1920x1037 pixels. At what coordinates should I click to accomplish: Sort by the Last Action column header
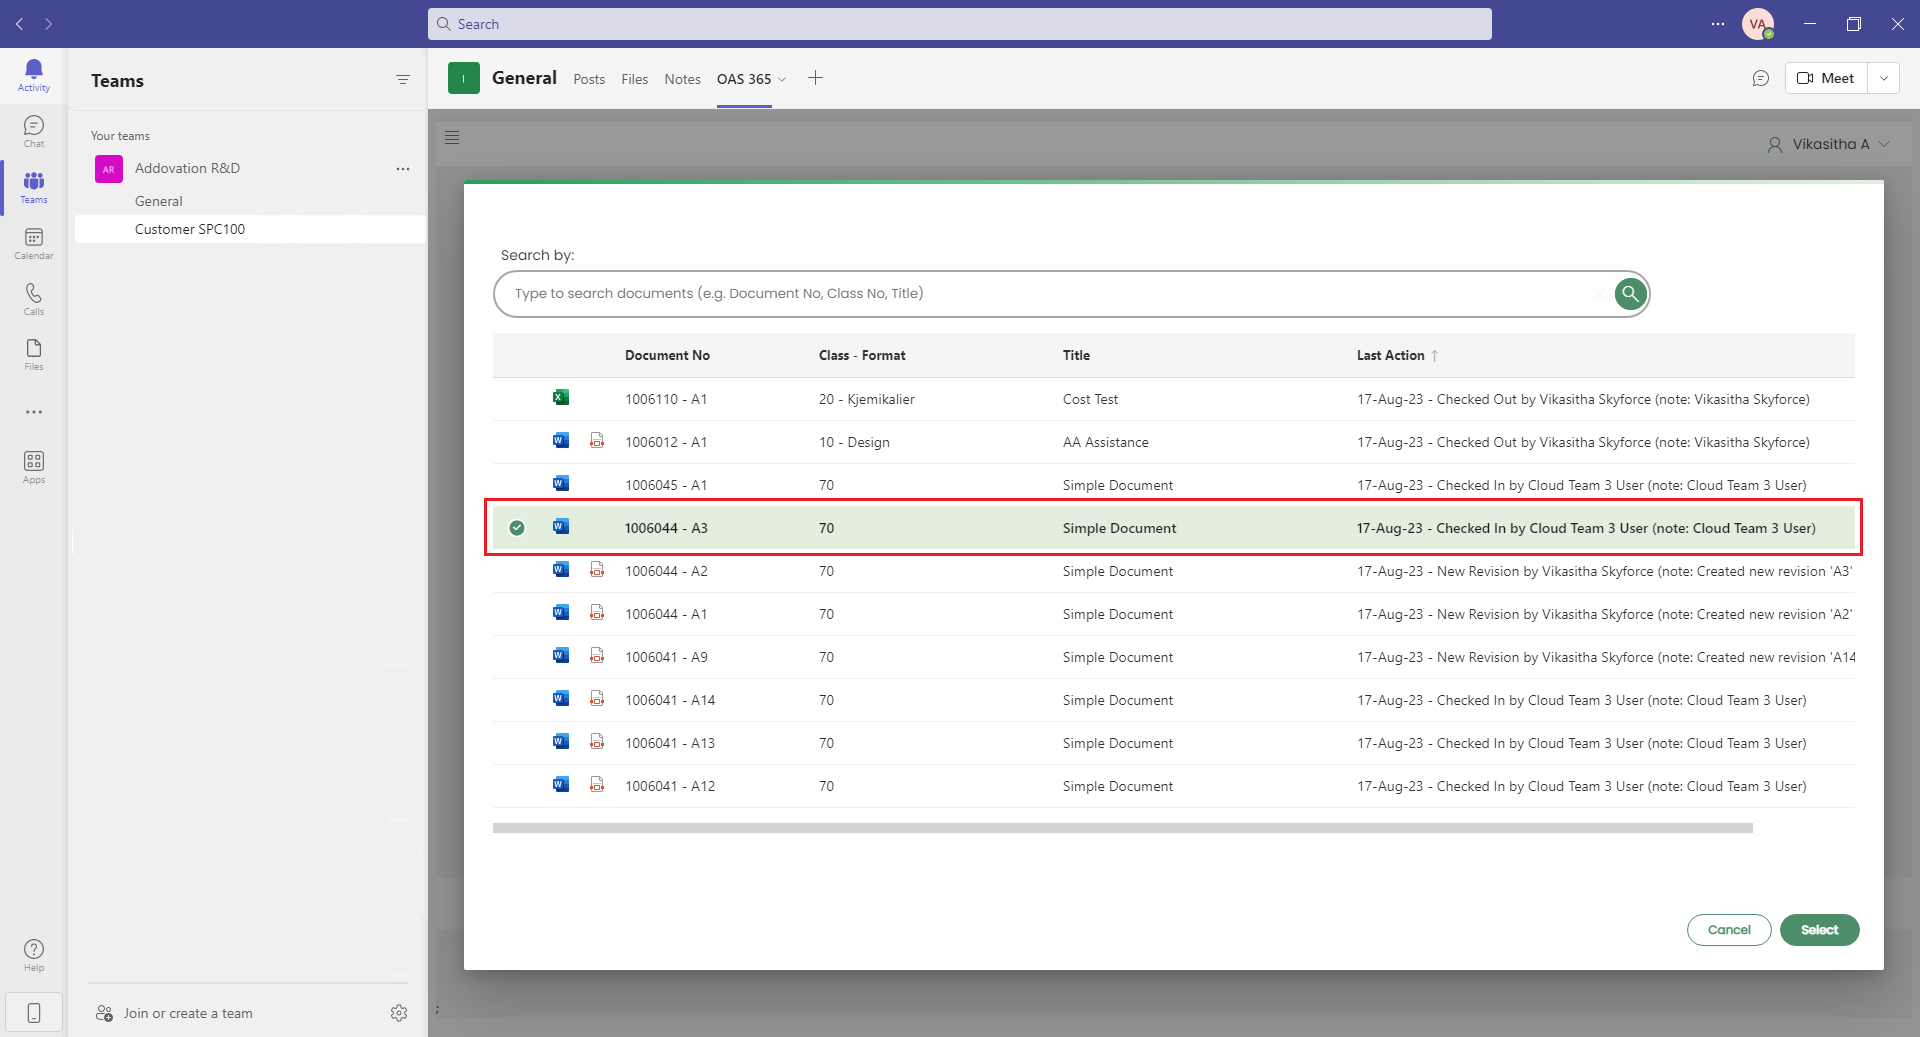click(1390, 355)
